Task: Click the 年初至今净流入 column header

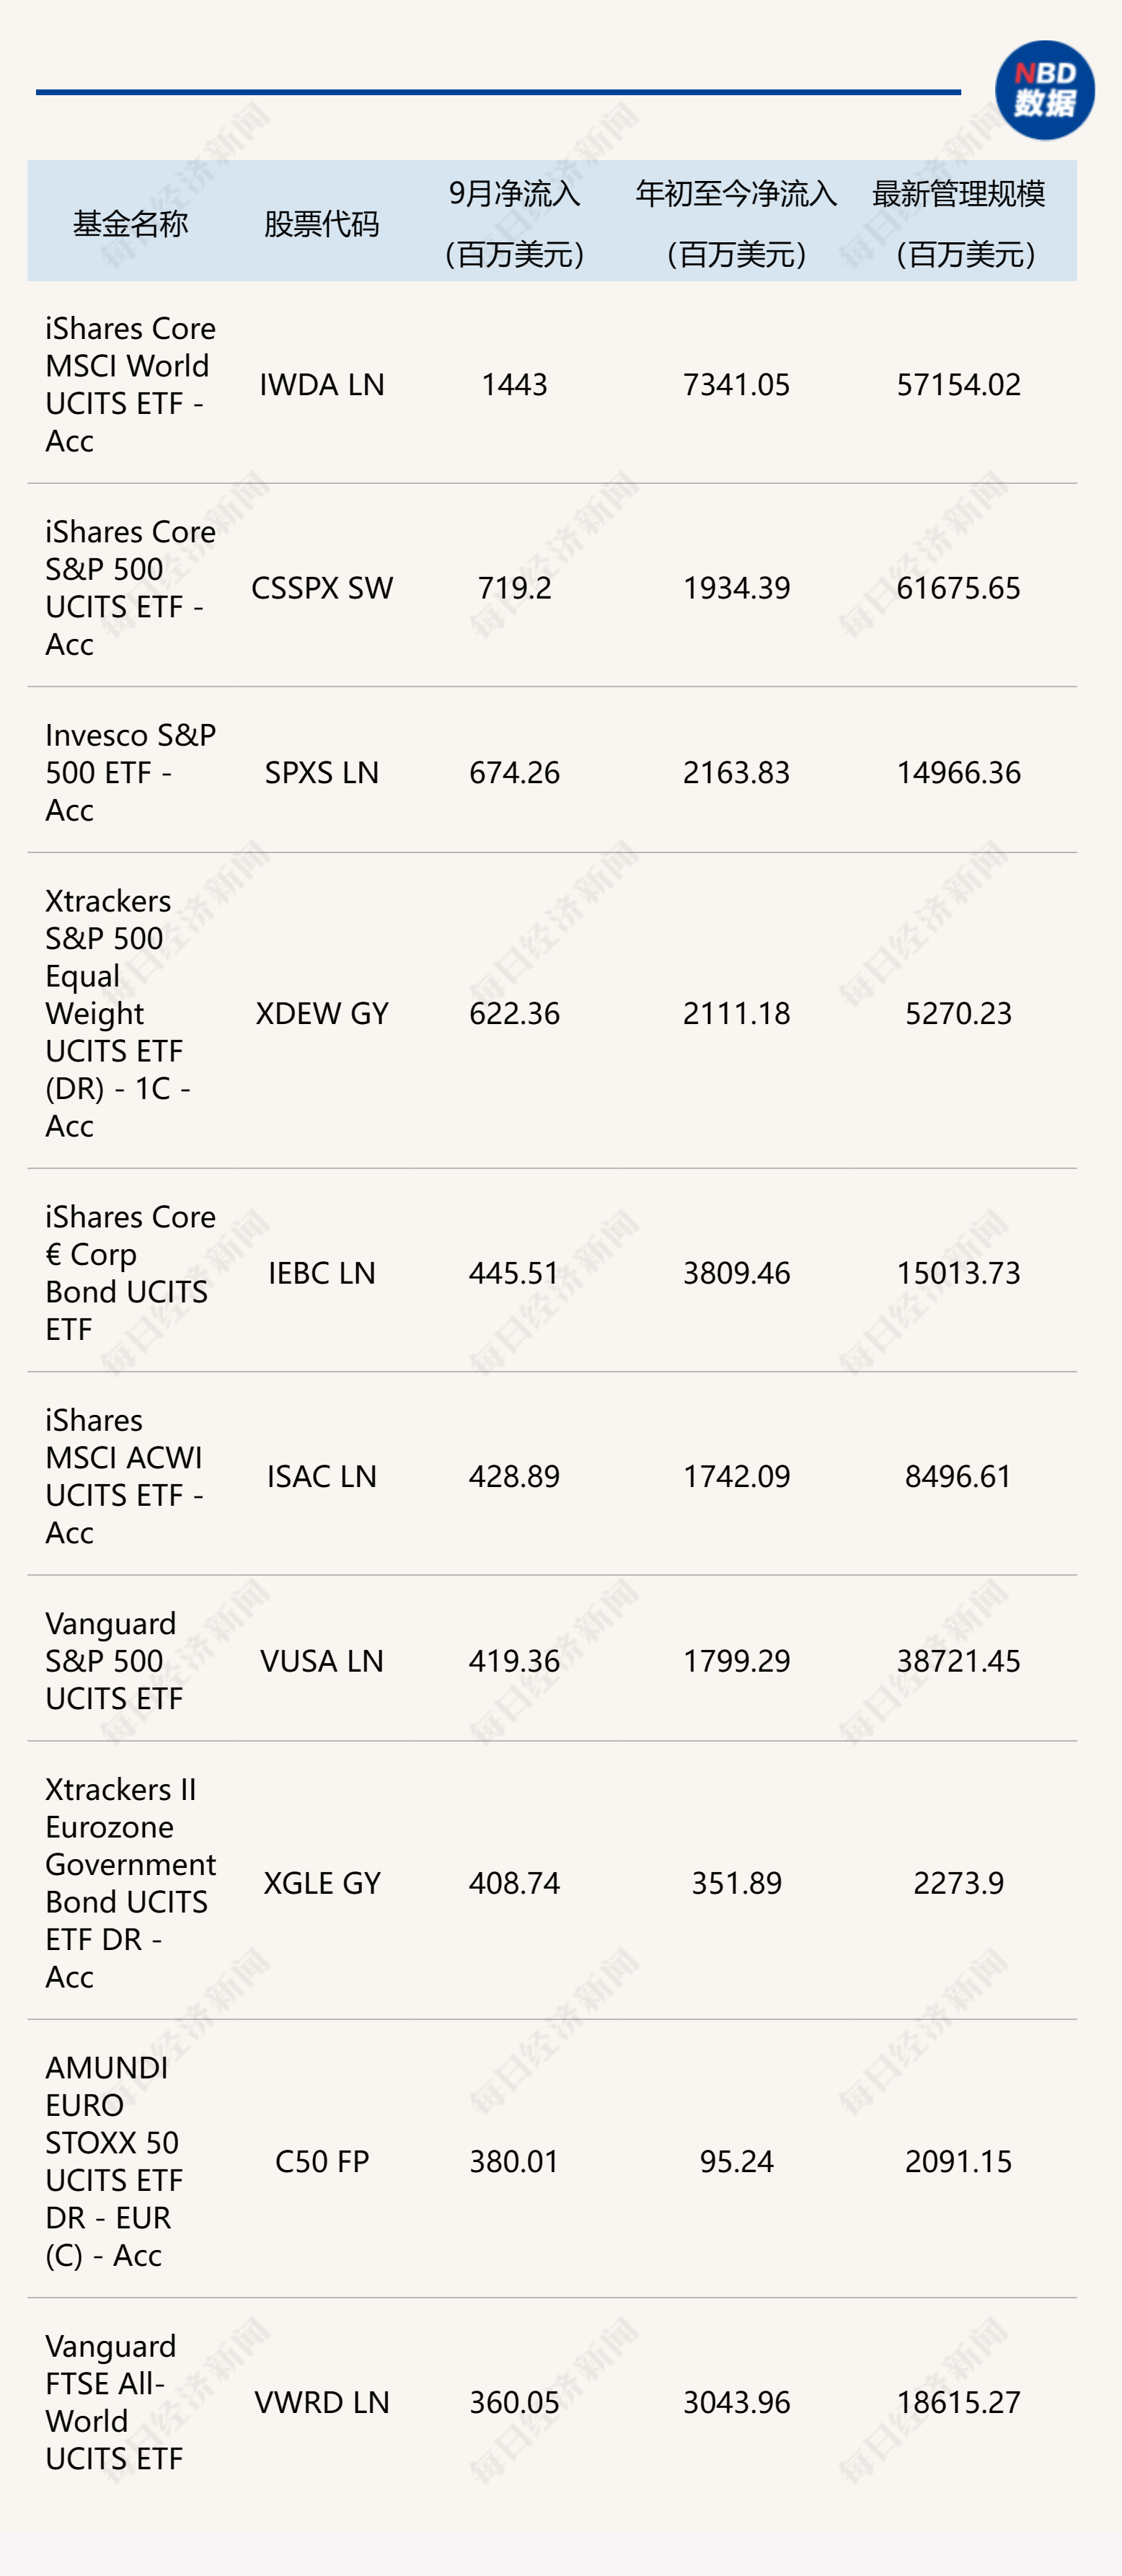Action: [x=736, y=222]
